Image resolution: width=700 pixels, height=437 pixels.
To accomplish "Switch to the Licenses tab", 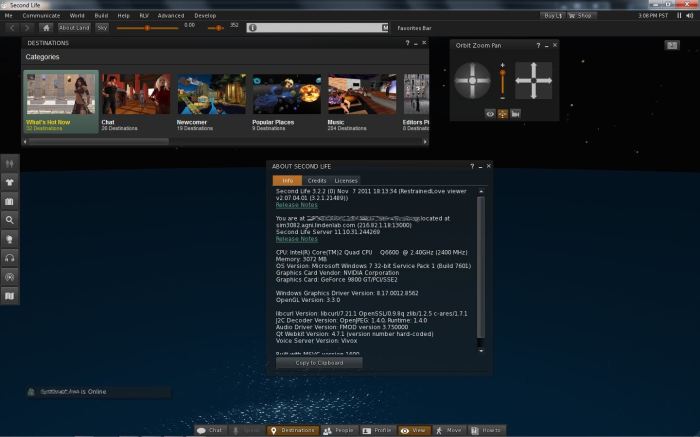I will coord(345,180).
